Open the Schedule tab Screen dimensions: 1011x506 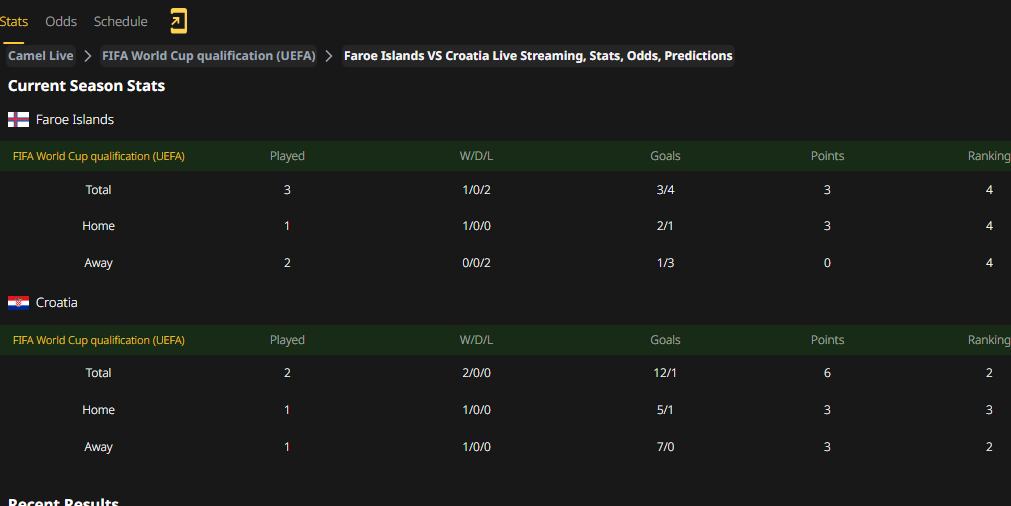click(x=121, y=21)
